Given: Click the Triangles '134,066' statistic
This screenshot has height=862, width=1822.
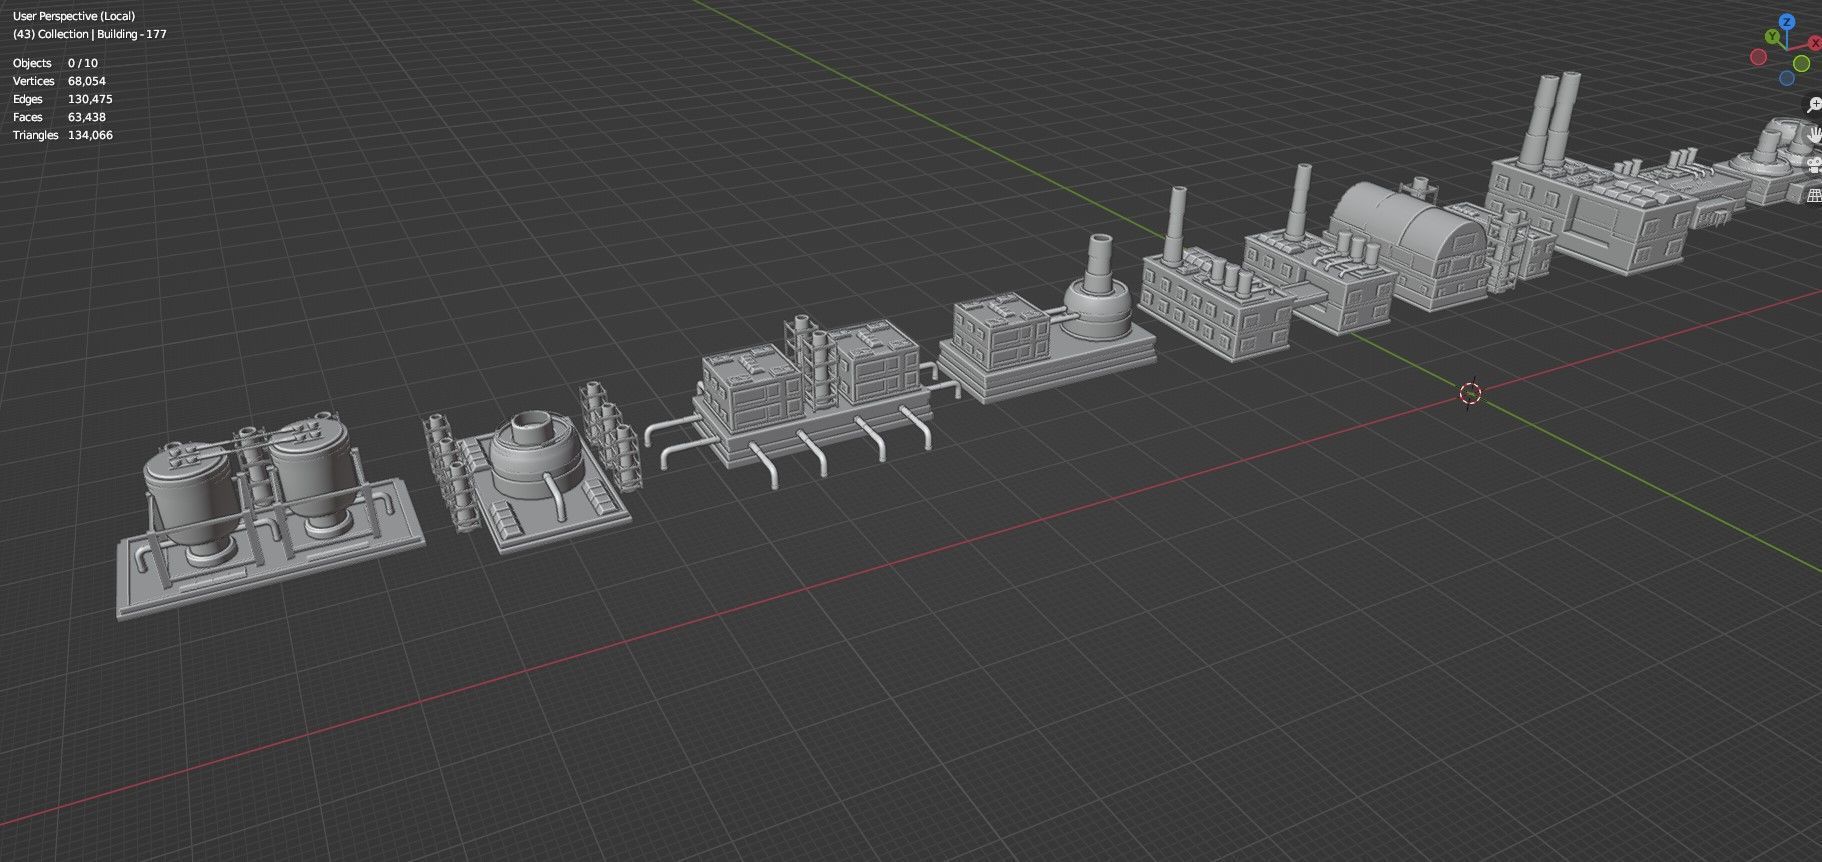Looking at the screenshot, I should click(x=90, y=135).
